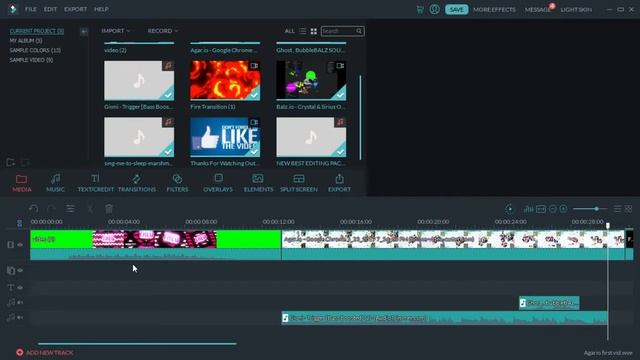640x360 pixels.
Task: Click the media library vertical scrollbar
Action: [360, 118]
